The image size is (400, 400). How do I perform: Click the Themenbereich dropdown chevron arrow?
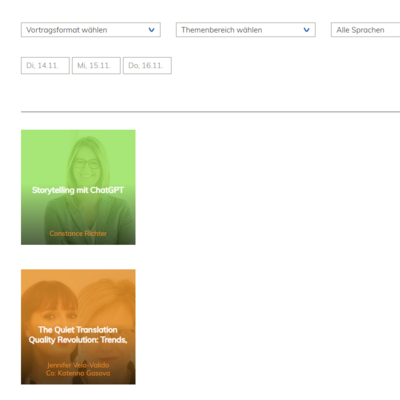(306, 30)
